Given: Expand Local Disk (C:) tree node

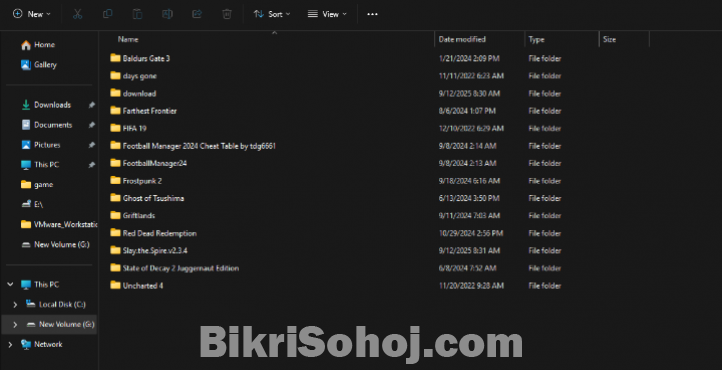Looking at the screenshot, I should click(15, 305).
